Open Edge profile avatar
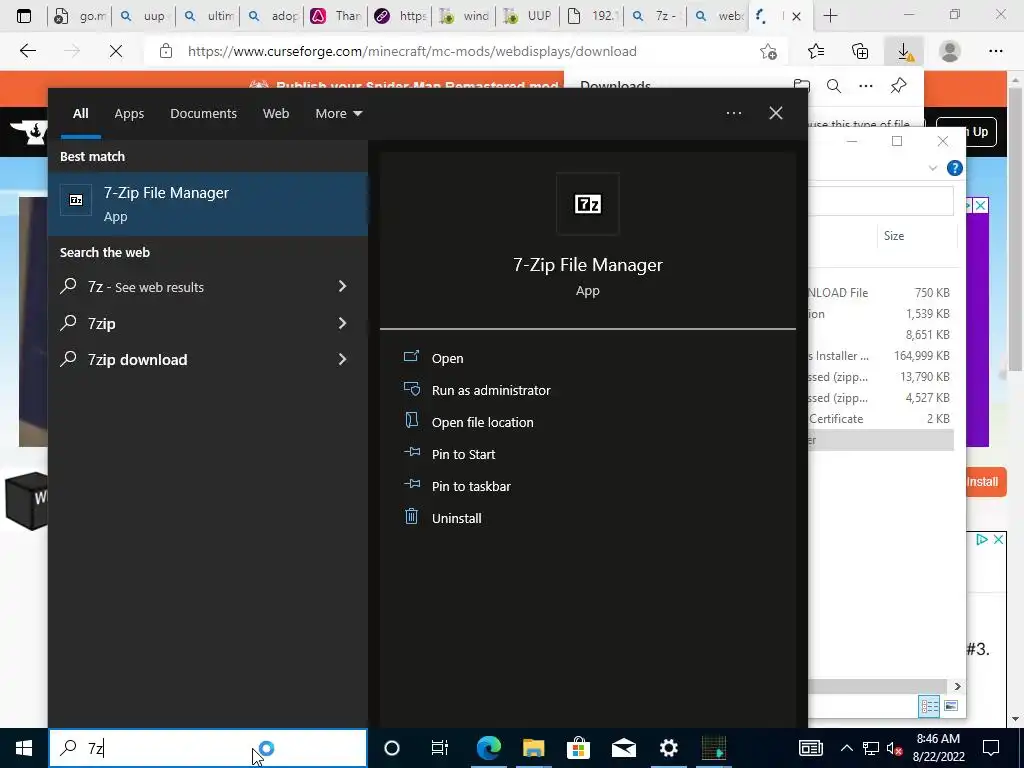 pyautogui.click(x=950, y=51)
